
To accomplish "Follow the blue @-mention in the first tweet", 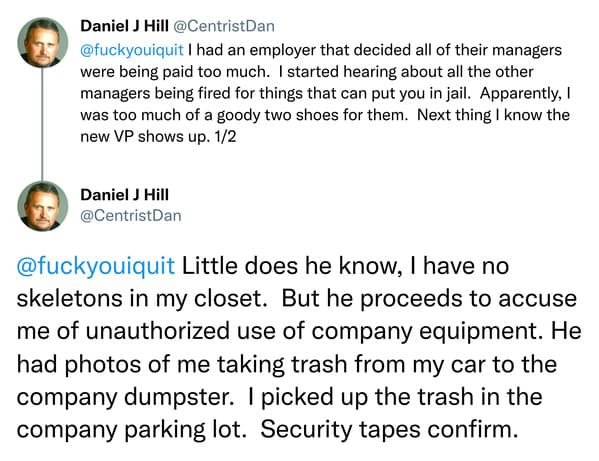I will (x=132, y=50).
